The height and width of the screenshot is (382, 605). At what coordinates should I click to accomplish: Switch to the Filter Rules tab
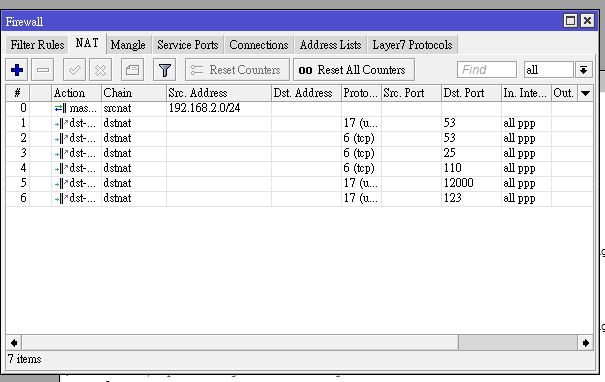[37, 45]
